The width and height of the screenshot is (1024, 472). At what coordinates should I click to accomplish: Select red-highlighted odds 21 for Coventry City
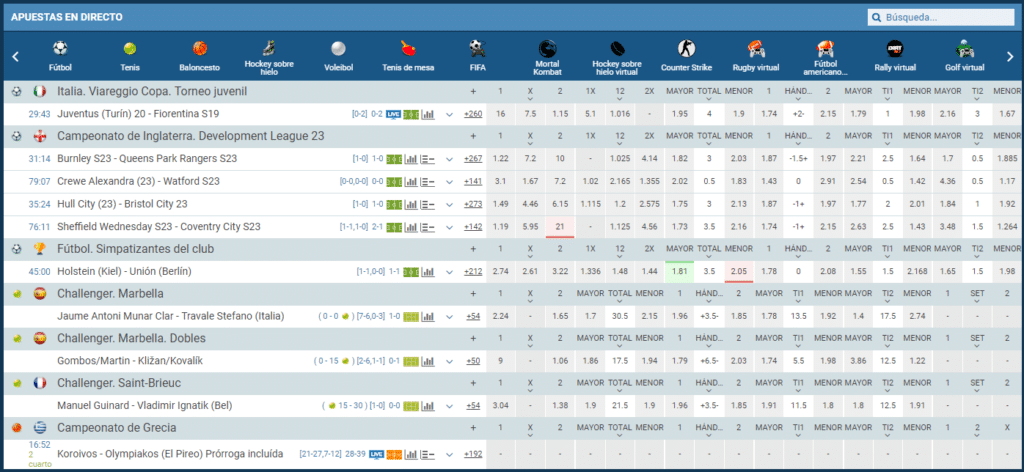pyautogui.click(x=559, y=226)
